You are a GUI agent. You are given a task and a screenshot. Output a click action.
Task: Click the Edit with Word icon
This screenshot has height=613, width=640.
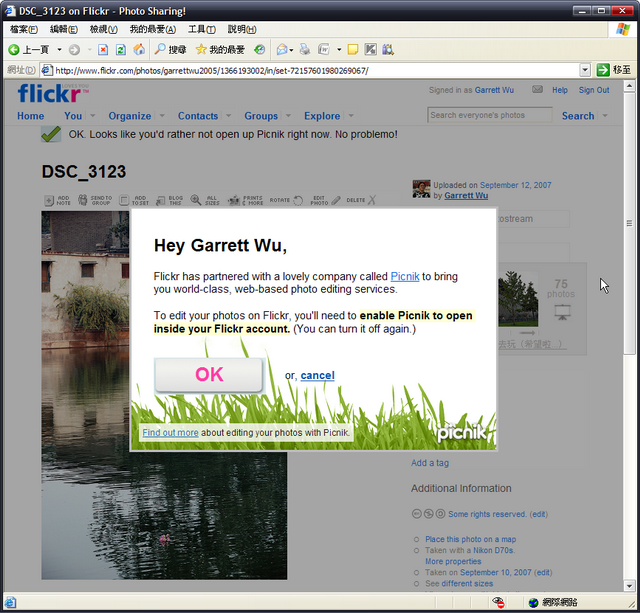(x=324, y=50)
